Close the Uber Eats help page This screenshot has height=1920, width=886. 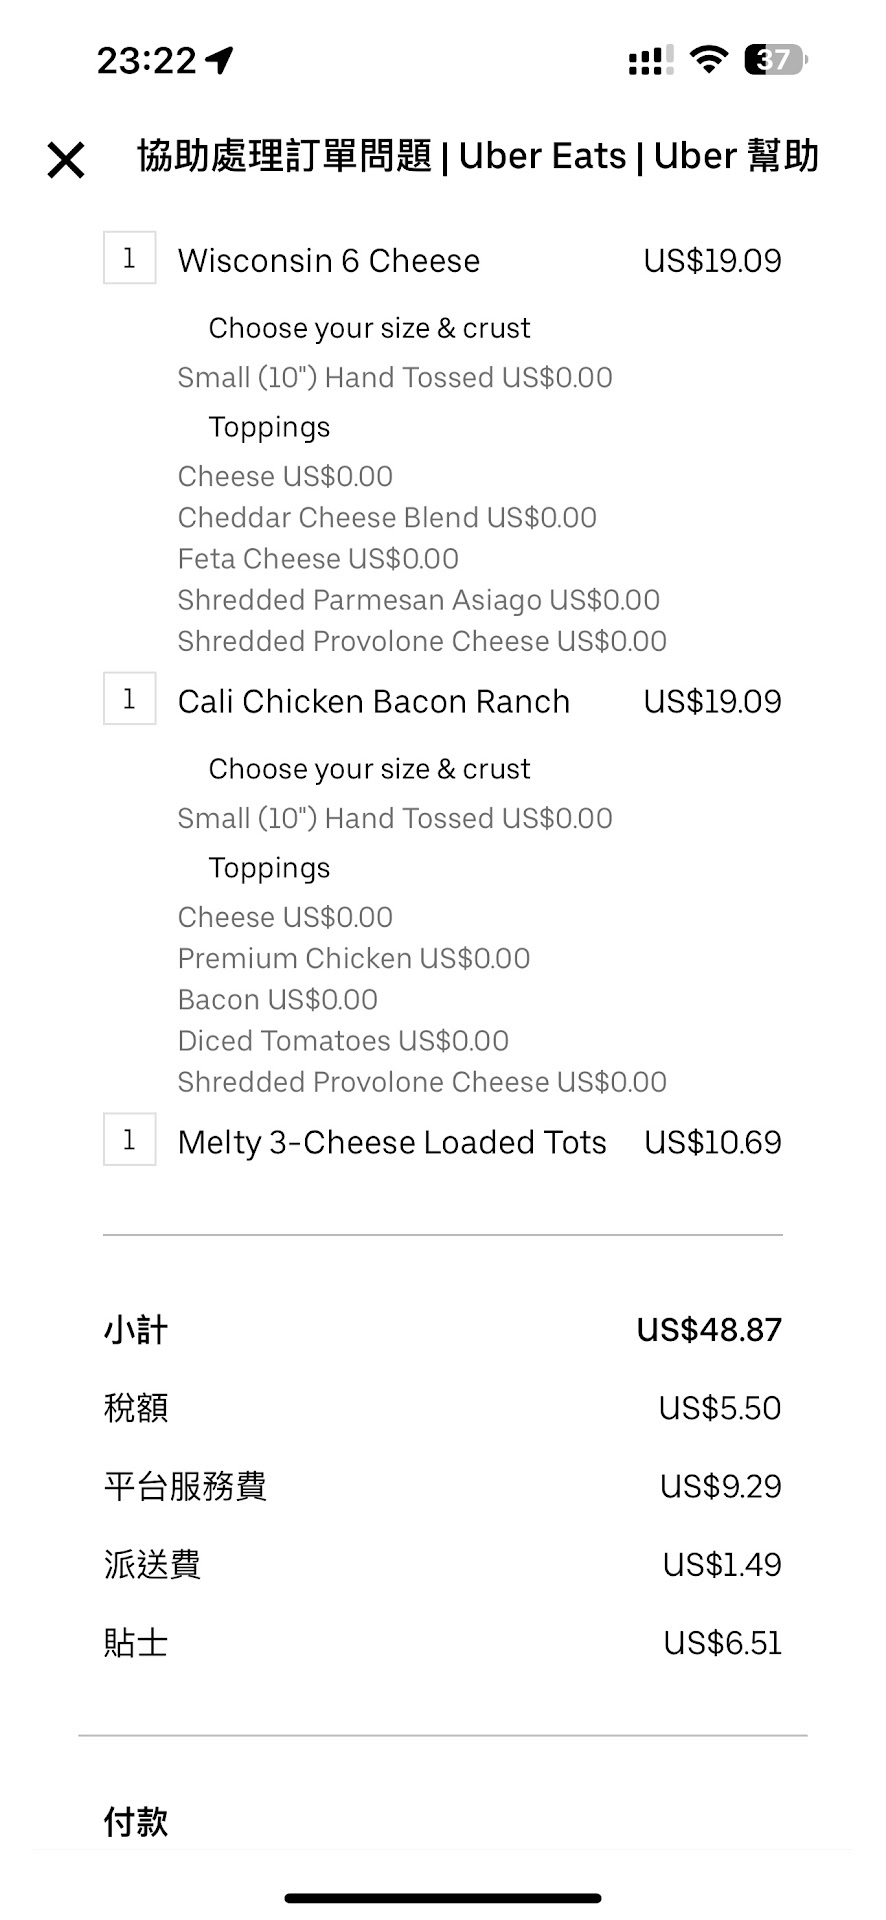66,160
